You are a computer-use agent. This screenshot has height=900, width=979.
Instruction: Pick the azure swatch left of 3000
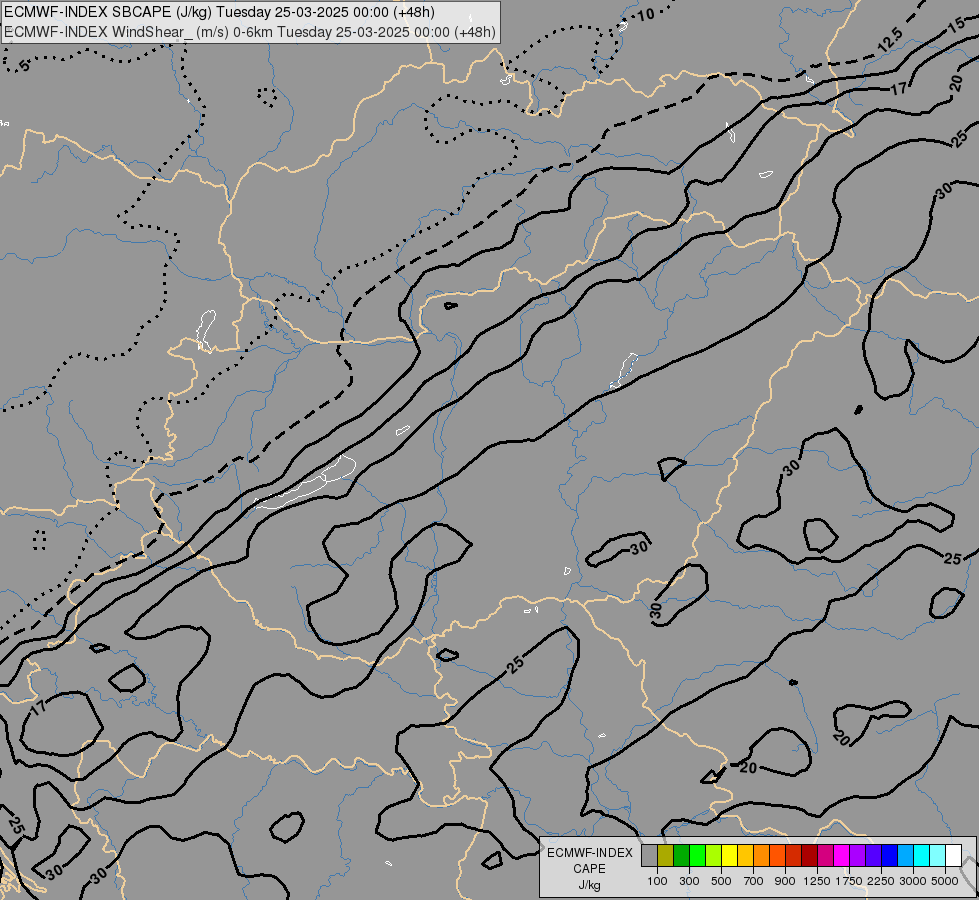(906, 856)
